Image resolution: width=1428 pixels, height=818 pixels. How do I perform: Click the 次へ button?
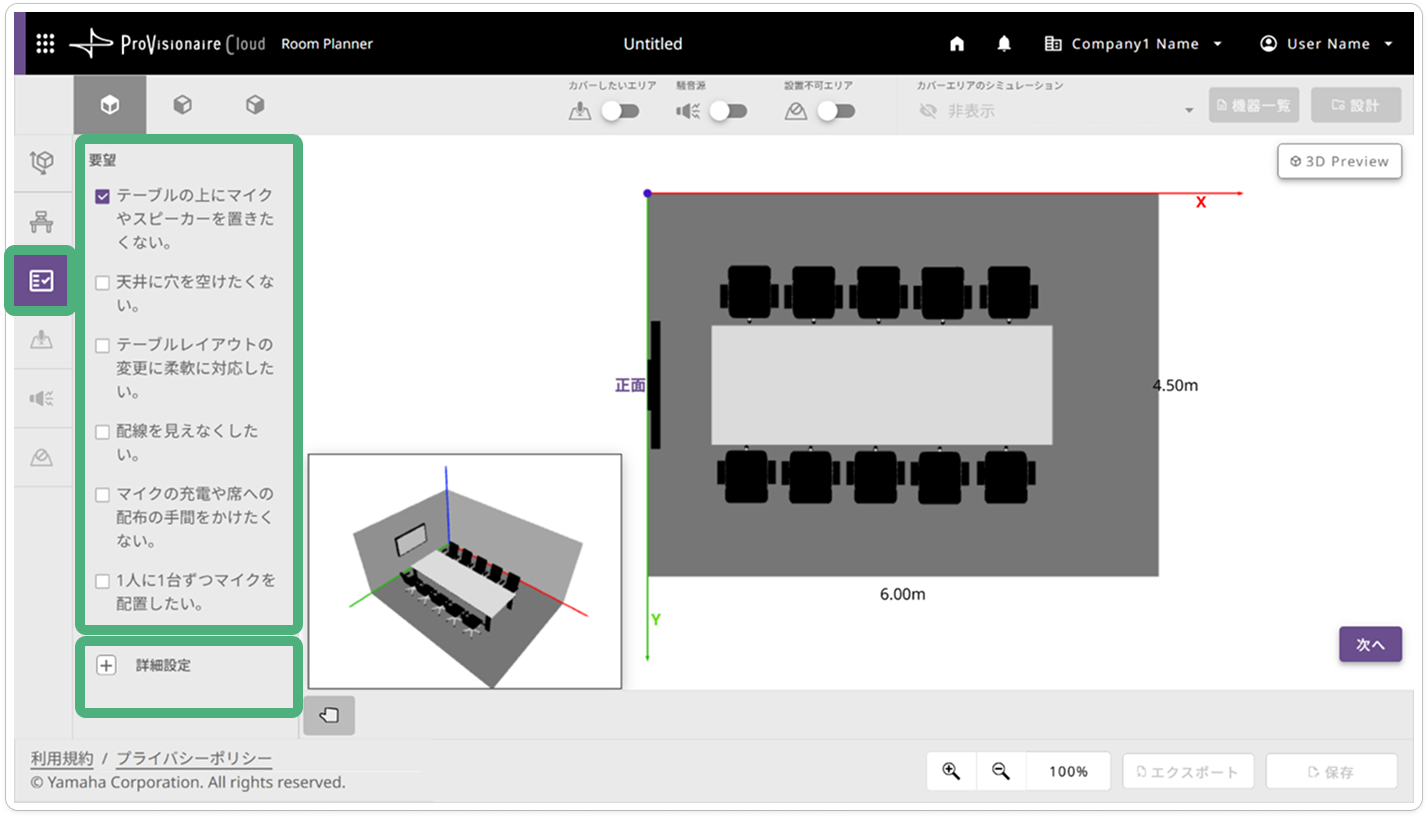(1370, 645)
